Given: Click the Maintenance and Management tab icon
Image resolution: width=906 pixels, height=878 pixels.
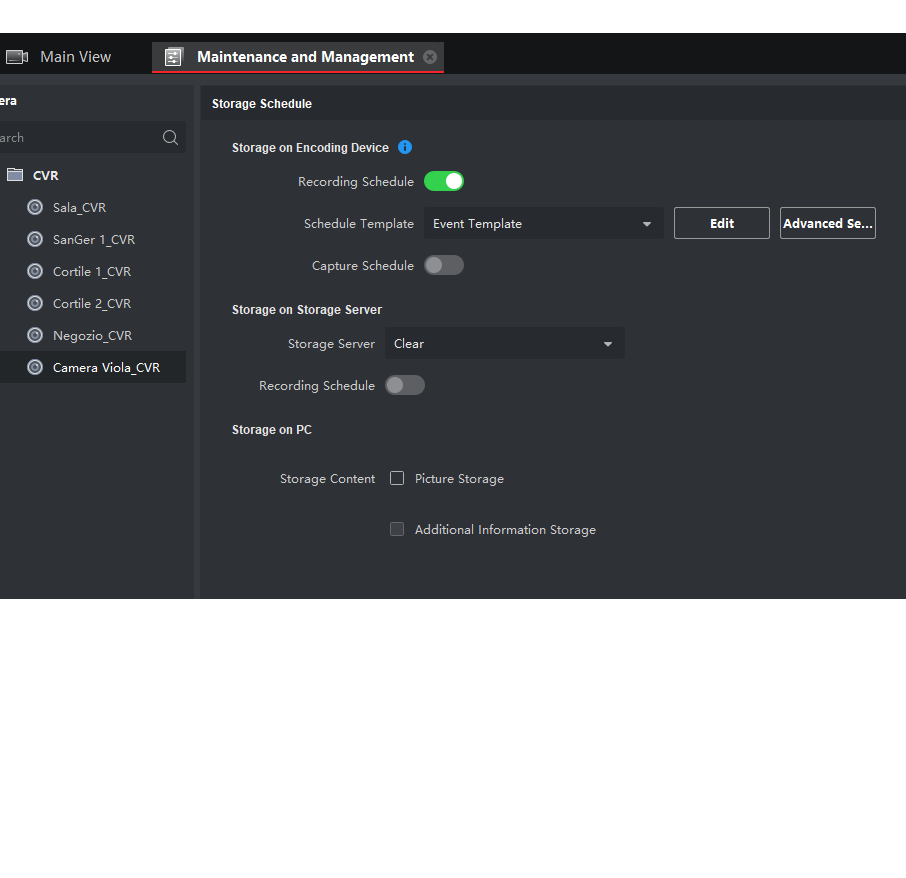Looking at the screenshot, I should (174, 57).
